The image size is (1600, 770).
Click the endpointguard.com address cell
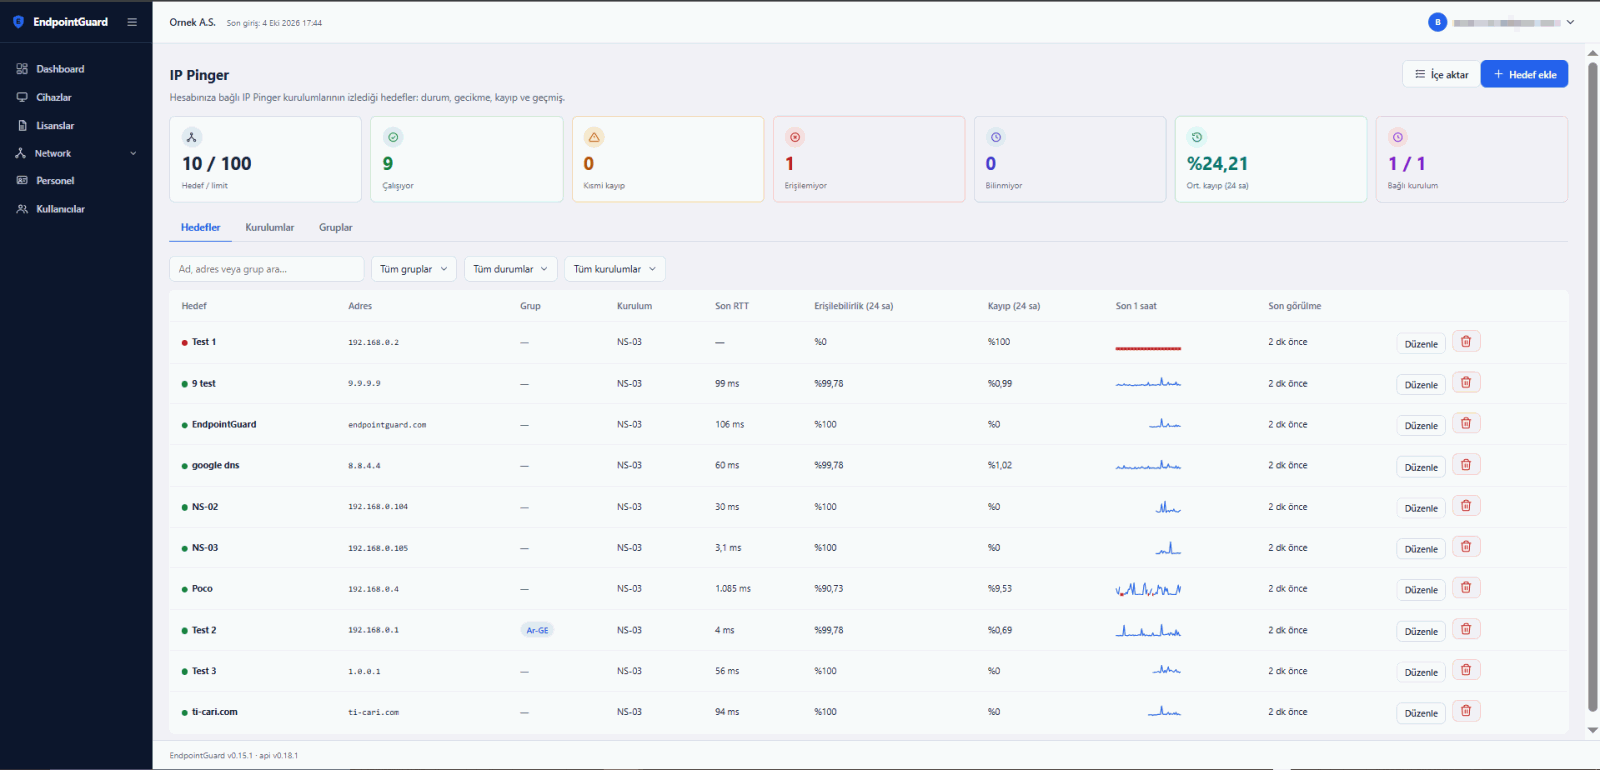pyautogui.click(x=387, y=425)
